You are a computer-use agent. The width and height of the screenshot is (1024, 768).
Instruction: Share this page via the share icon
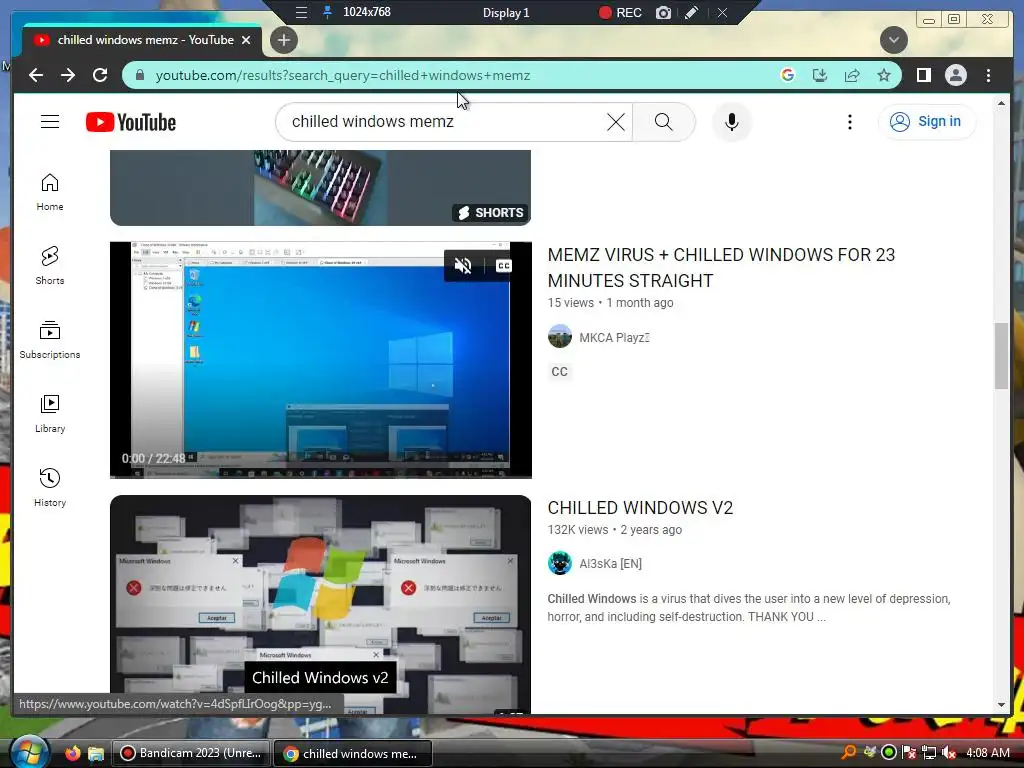[x=852, y=76]
